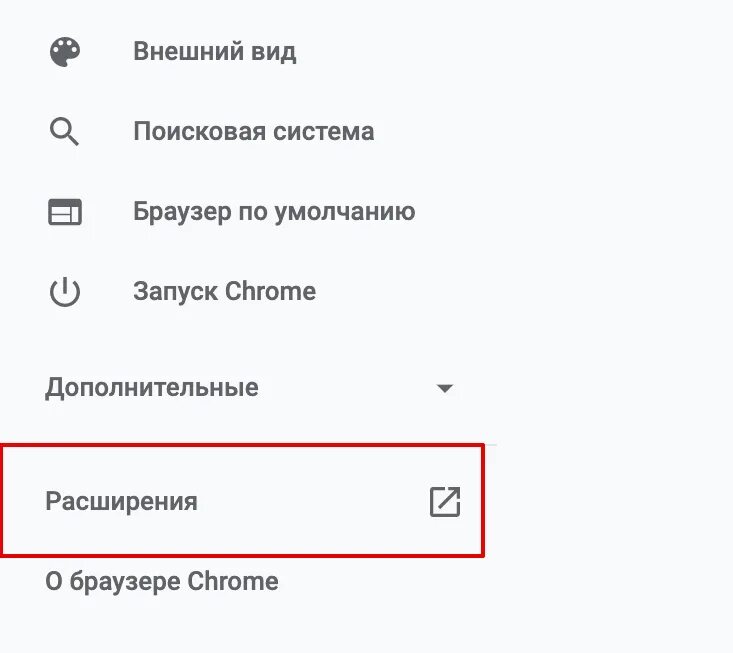Viewport: 733px width, 653px height.
Task: Expand the Дополнительные section label
Action: click(151, 387)
